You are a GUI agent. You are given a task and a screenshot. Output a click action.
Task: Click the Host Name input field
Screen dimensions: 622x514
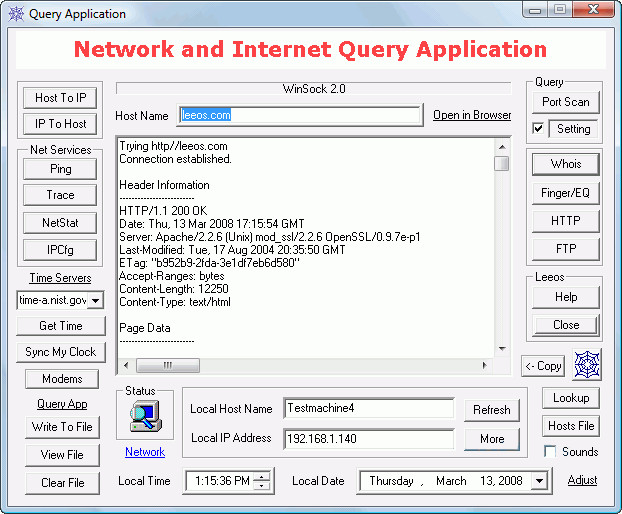[300, 115]
